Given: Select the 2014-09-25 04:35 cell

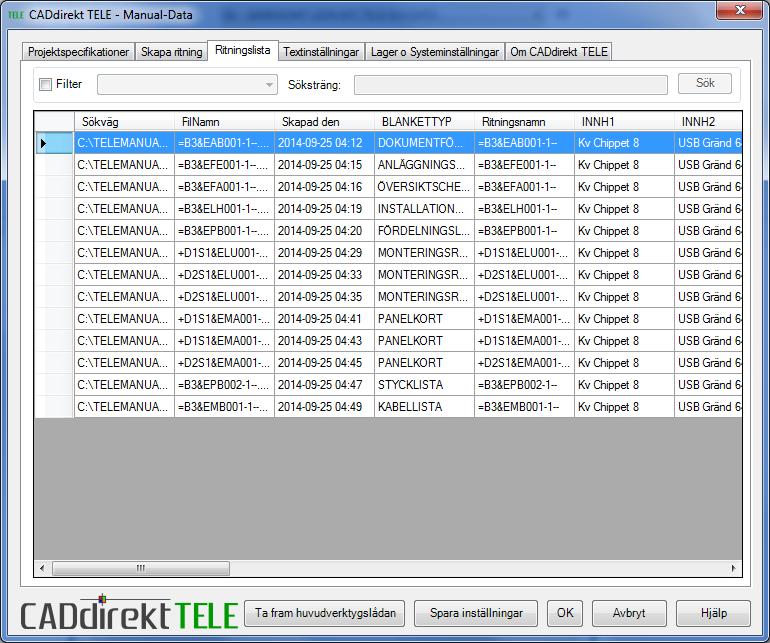Looking at the screenshot, I should tap(324, 297).
